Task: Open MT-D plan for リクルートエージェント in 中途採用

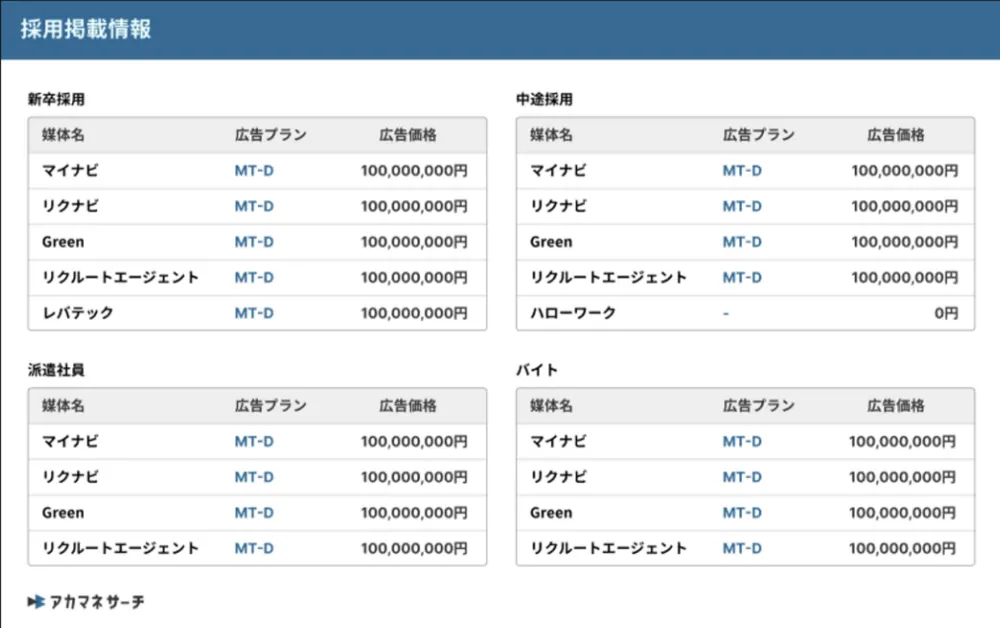Action: pyautogui.click(x=742, y=278)
